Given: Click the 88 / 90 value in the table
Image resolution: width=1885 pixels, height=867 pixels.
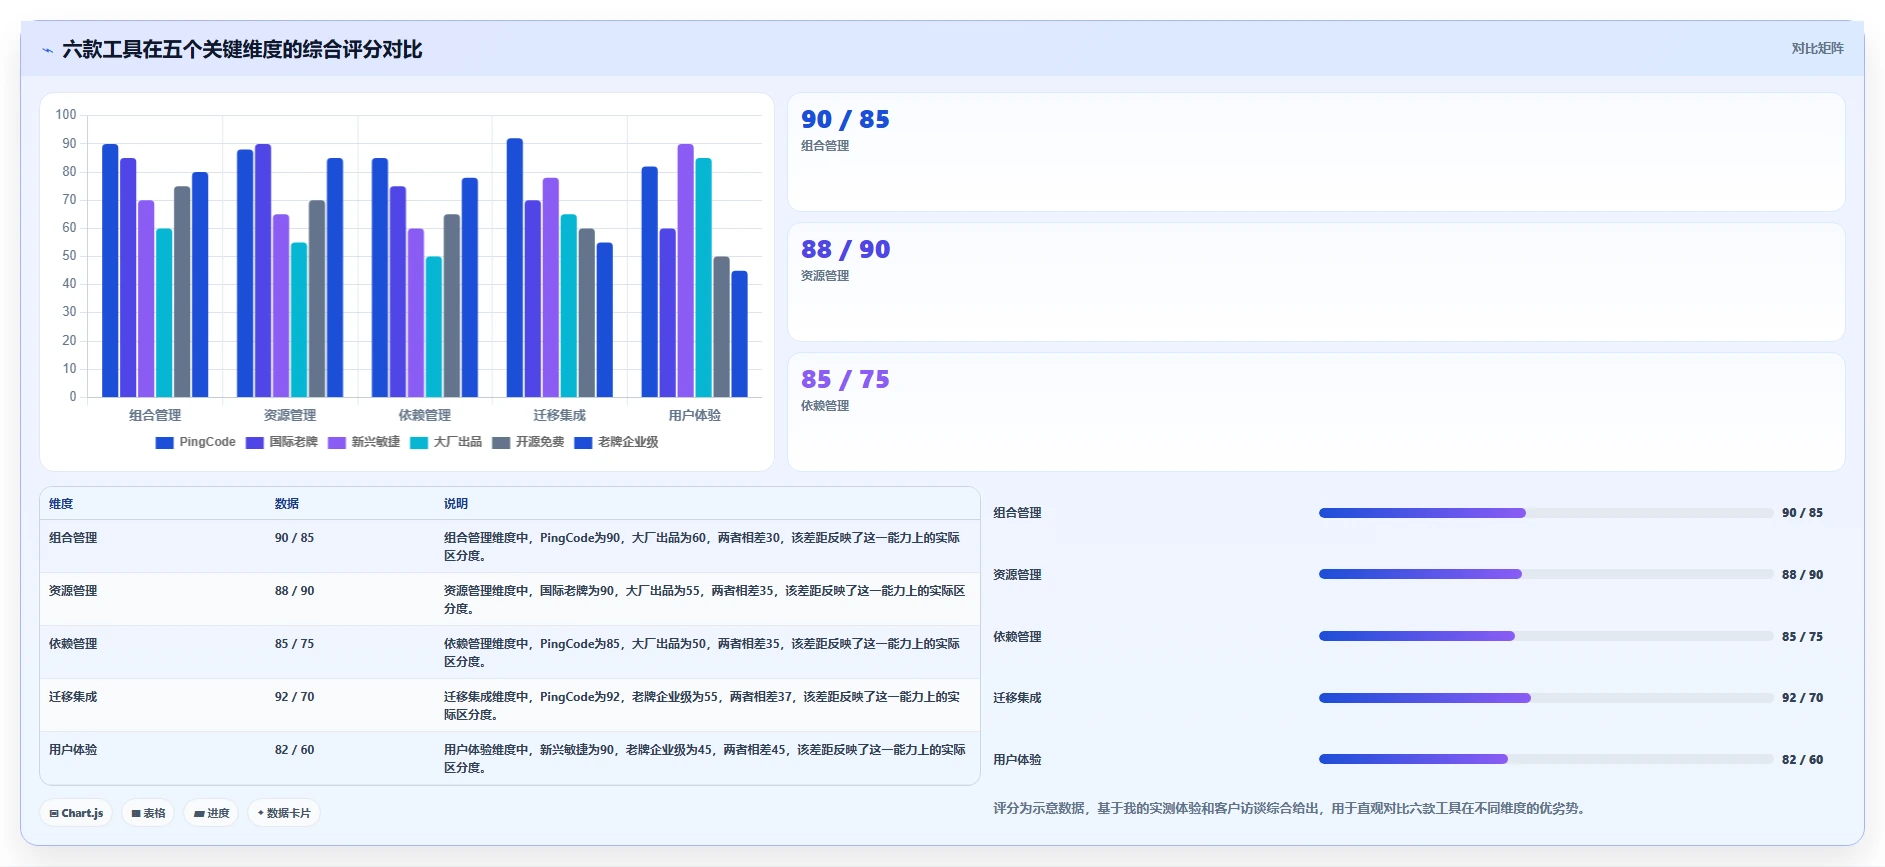Looking at the screenshot, I should tap(294, 591).
